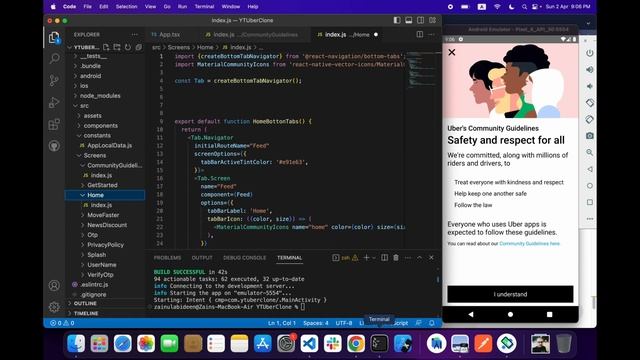Open the Customize Layout control
This screenshot has width=640, height=360.
click(x=432, y=20)
